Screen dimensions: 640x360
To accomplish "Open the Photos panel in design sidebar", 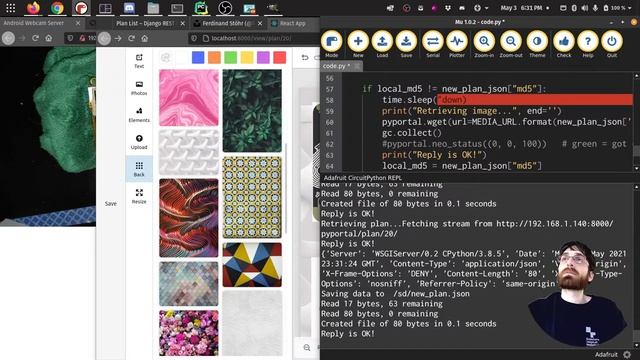I will 139,88.
